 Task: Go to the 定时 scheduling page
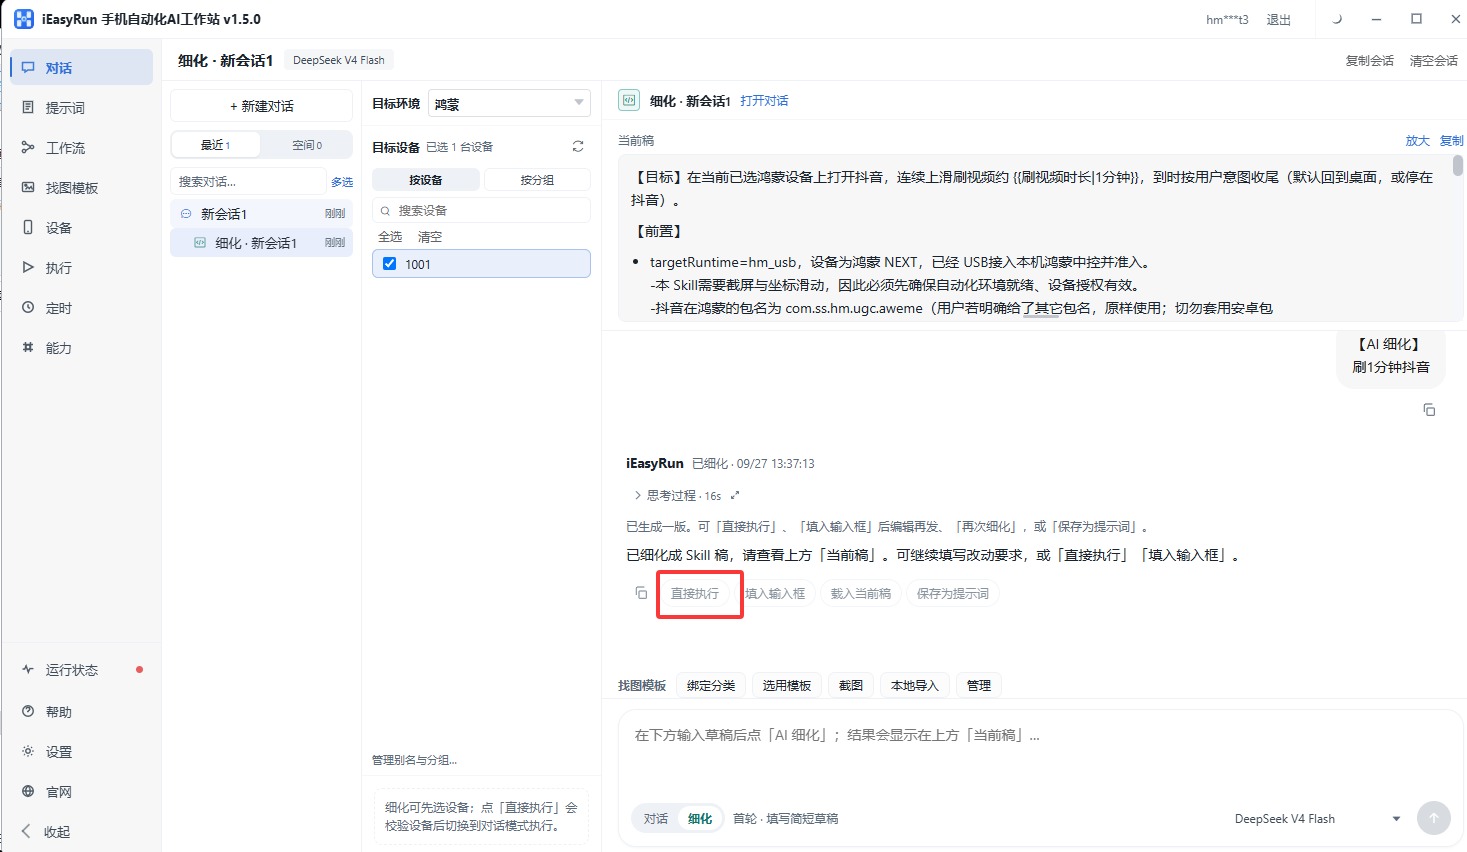coord(82,308)
